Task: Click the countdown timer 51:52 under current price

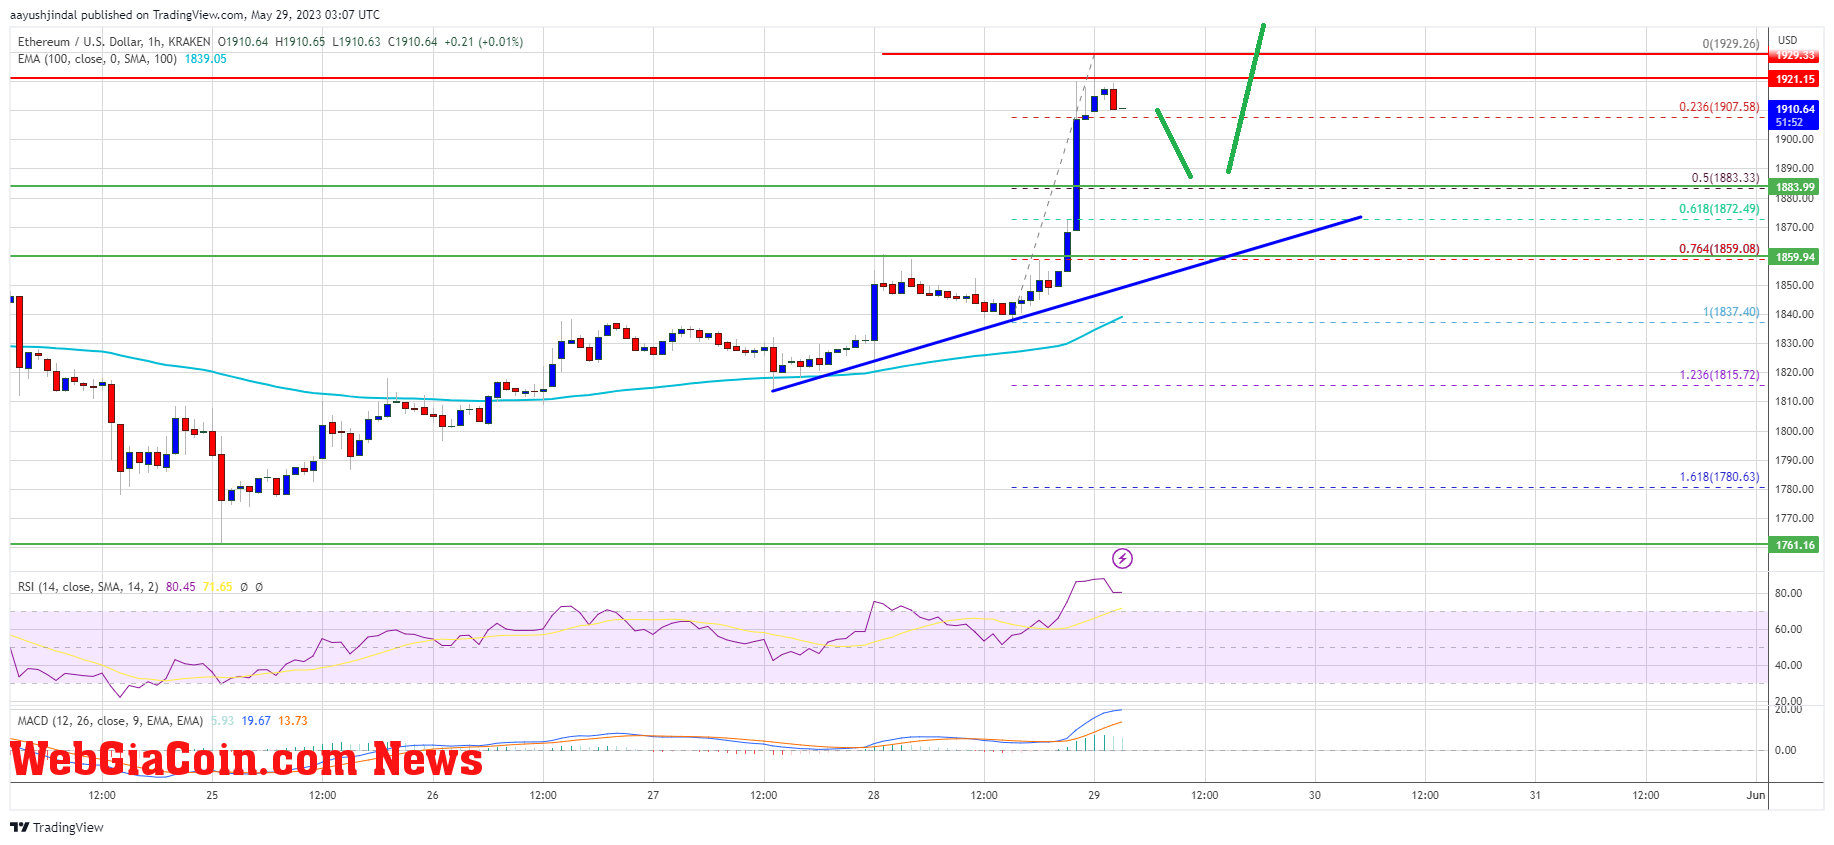Action: [x=1789, y=123]
